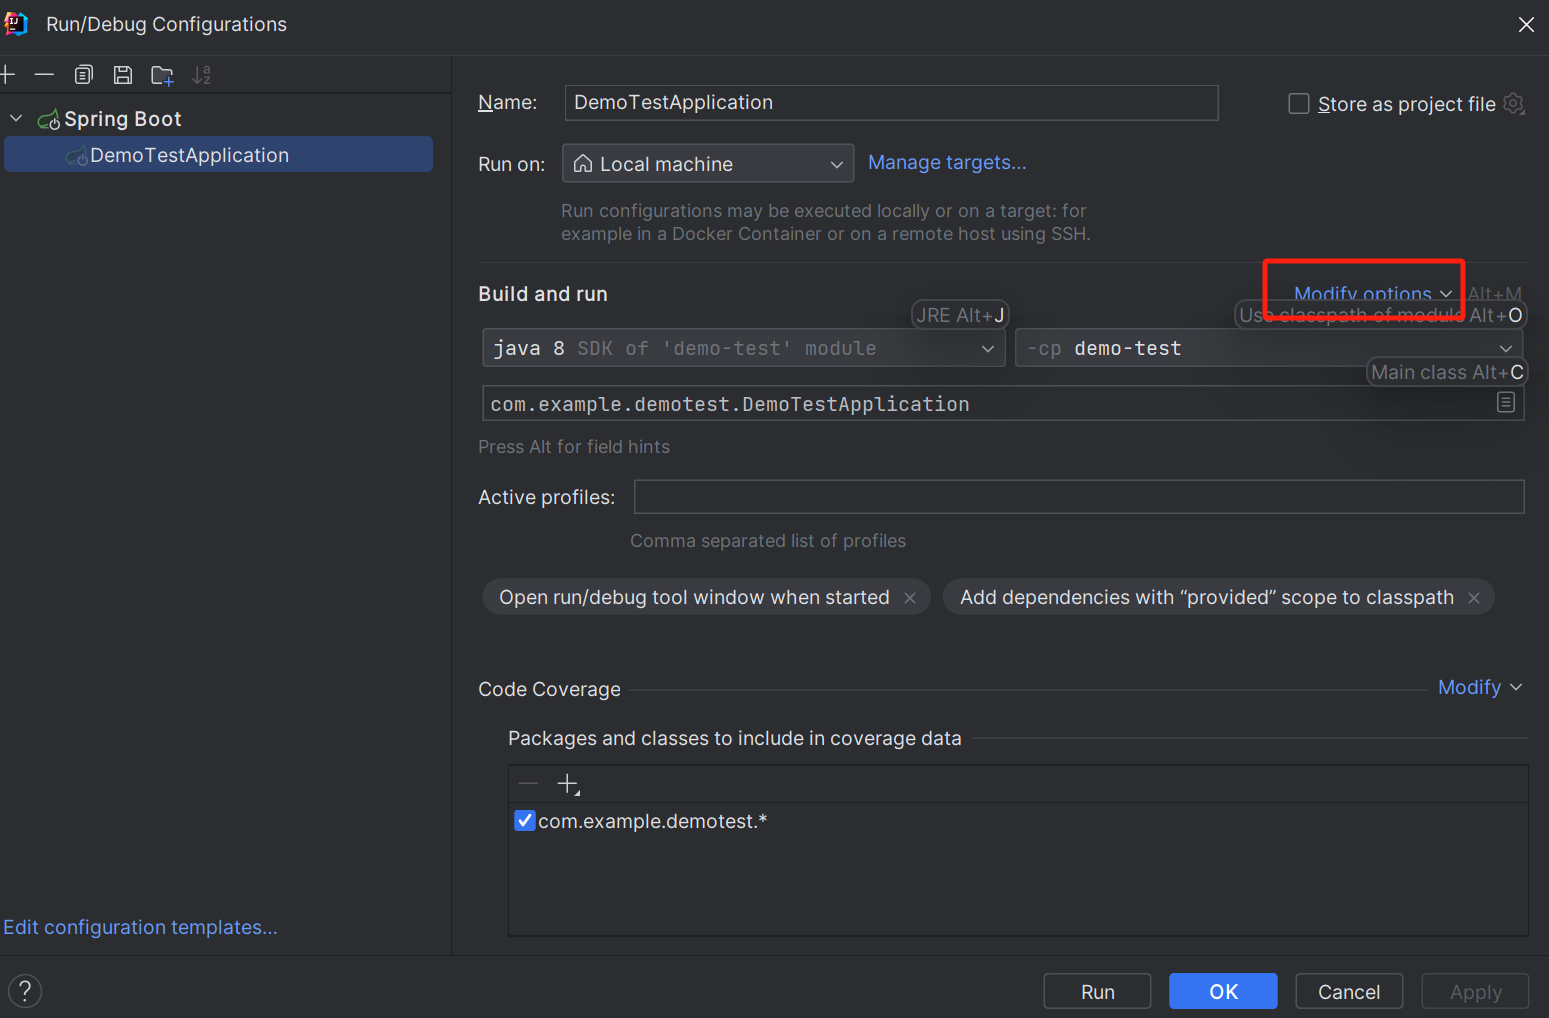Add coverage package or class pattern
The height and width of the screenshot is (1018, 1549).
(568, 784)
